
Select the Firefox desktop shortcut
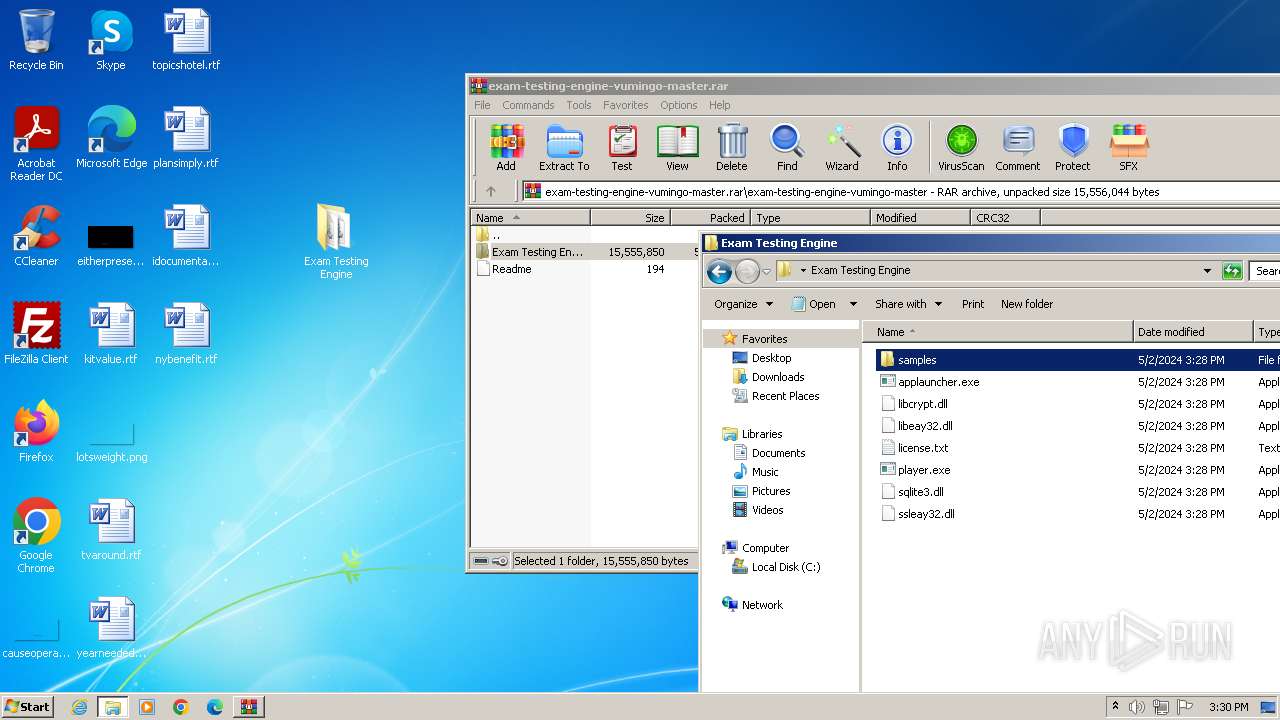point(36,432)
